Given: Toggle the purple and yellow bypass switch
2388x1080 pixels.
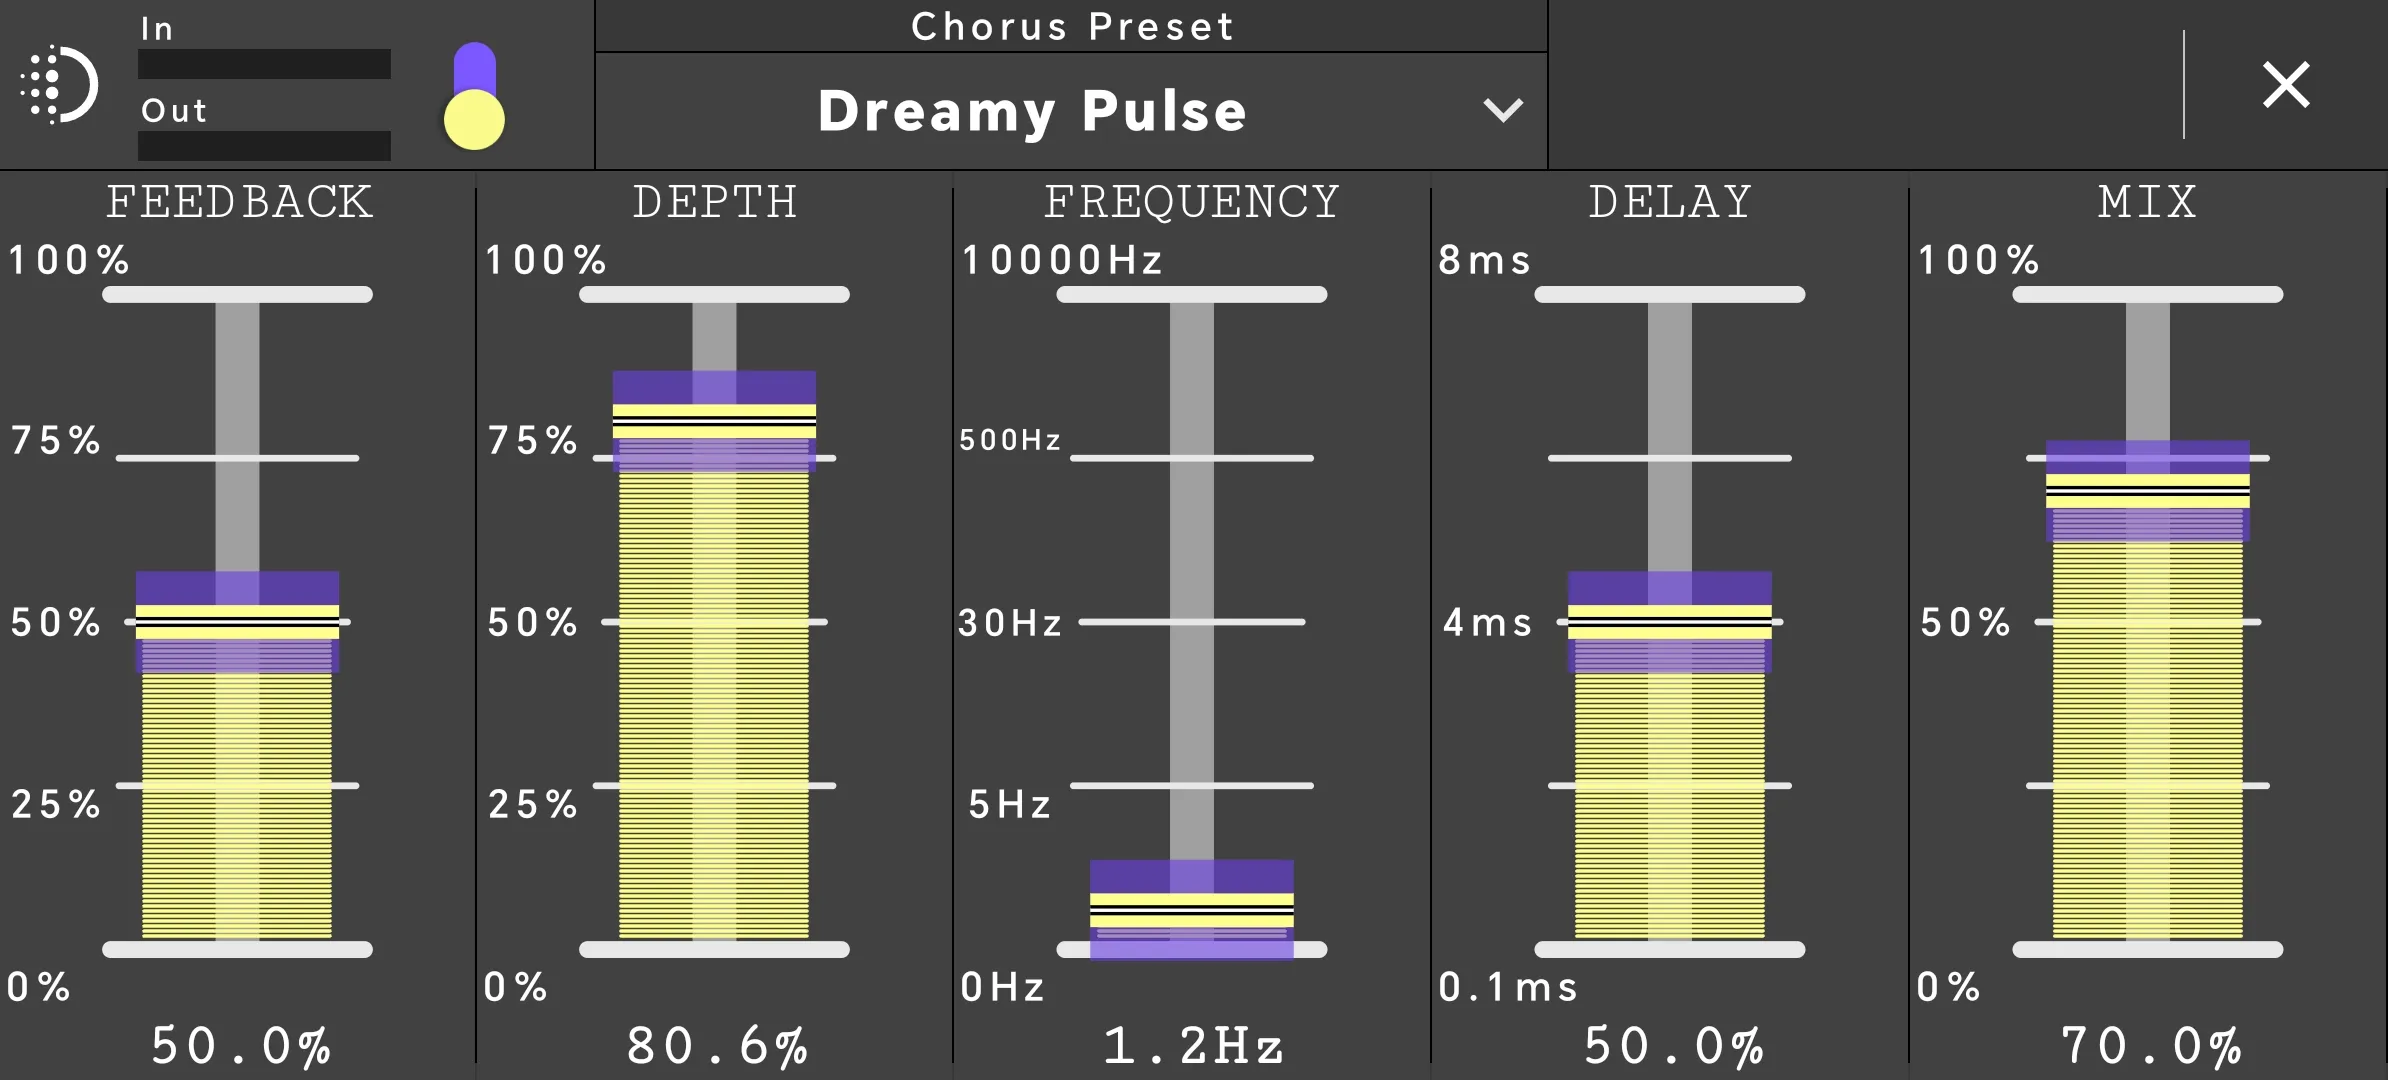Looking at the screenshot, I should tap(474, 96).
